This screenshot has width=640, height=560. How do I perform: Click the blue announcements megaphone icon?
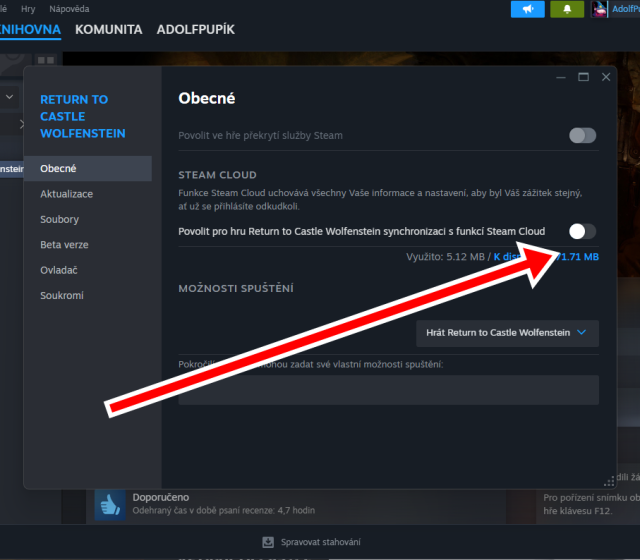click(527, 9)
